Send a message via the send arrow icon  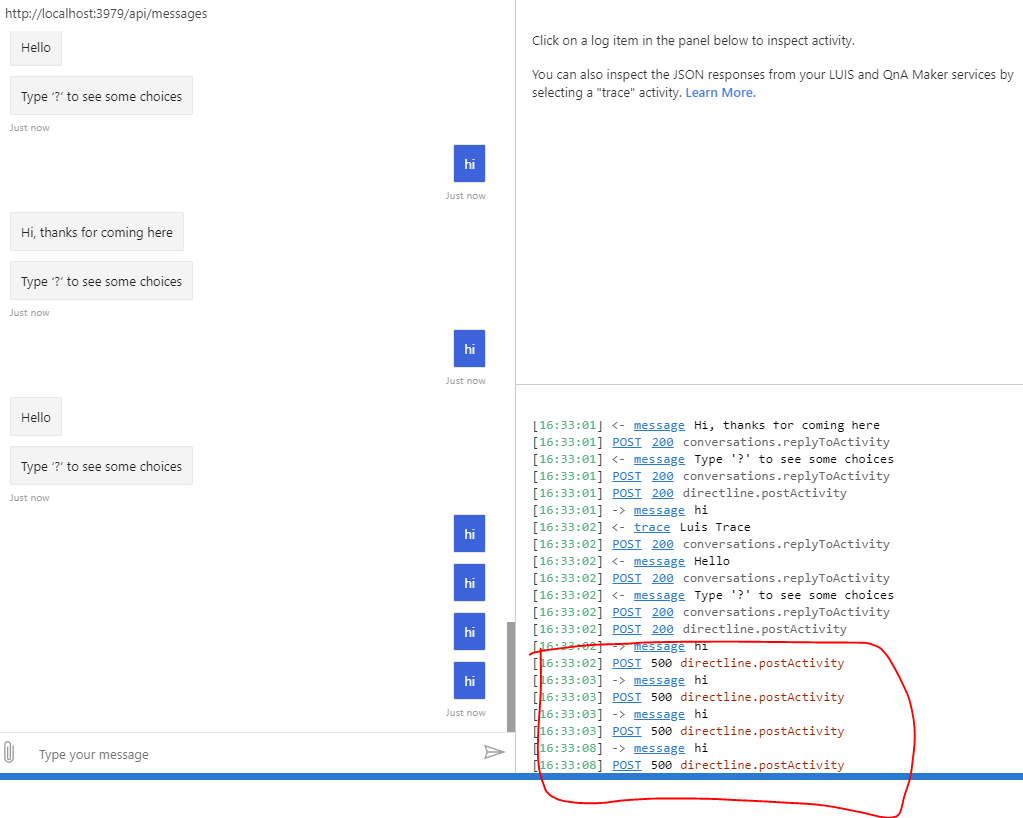494,751
